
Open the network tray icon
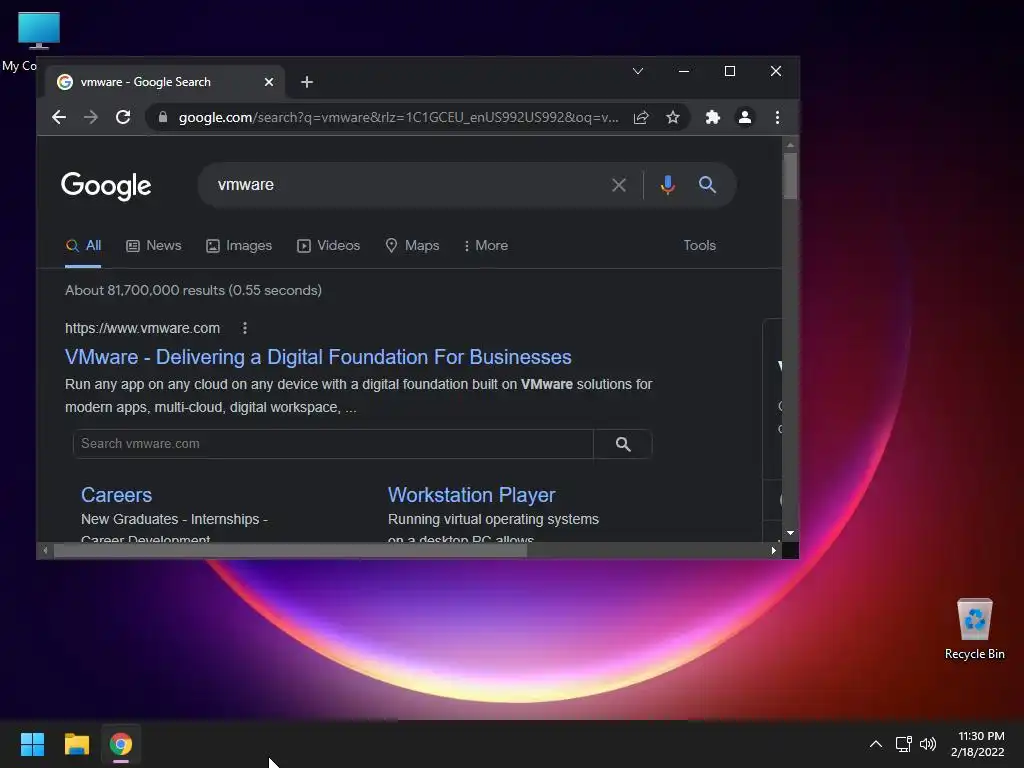coord(903,744)
